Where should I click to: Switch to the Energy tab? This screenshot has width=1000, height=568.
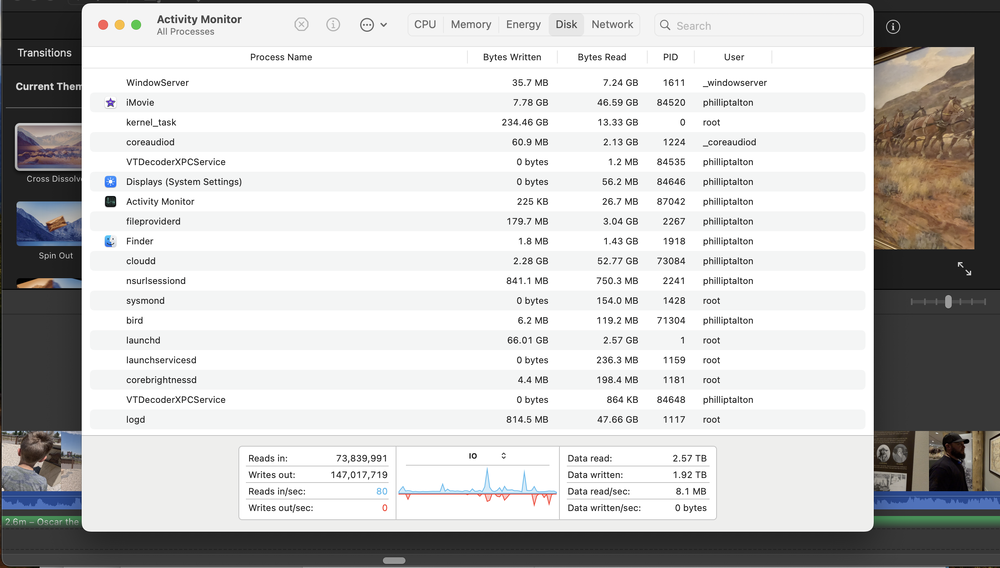click(x=523, y=24)
